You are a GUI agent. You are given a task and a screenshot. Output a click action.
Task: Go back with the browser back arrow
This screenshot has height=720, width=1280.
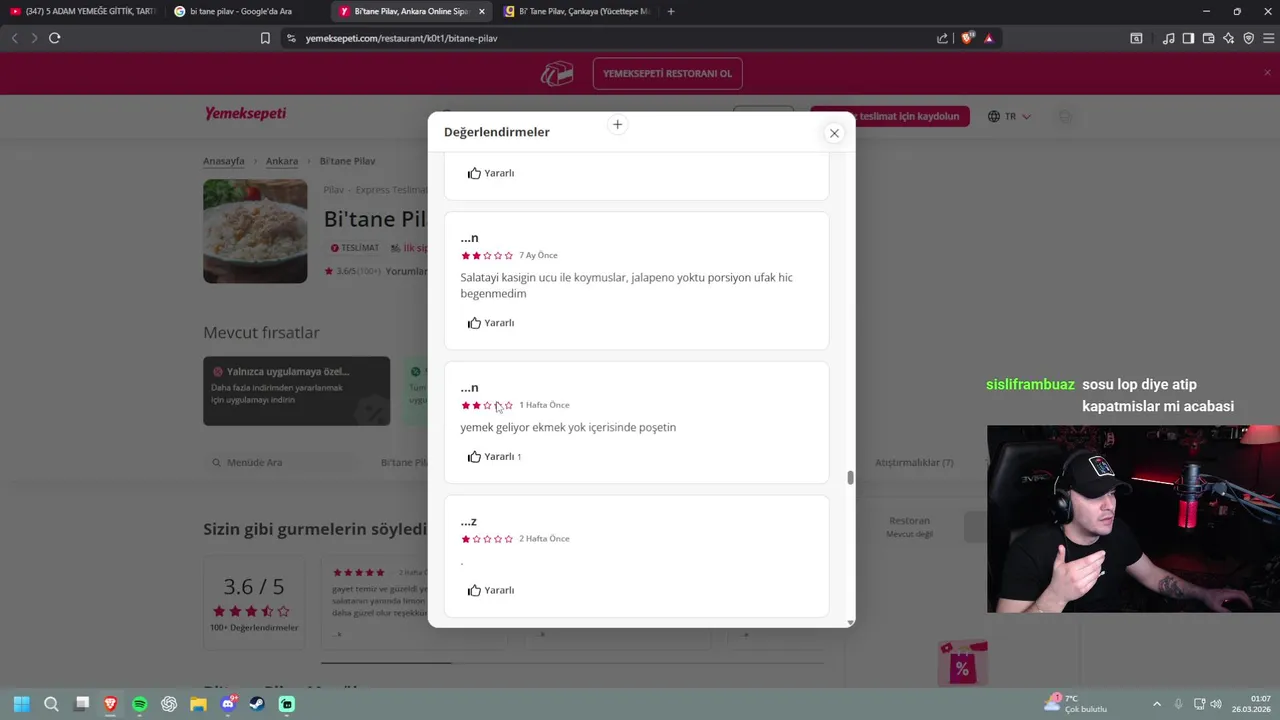coord(15,38)
